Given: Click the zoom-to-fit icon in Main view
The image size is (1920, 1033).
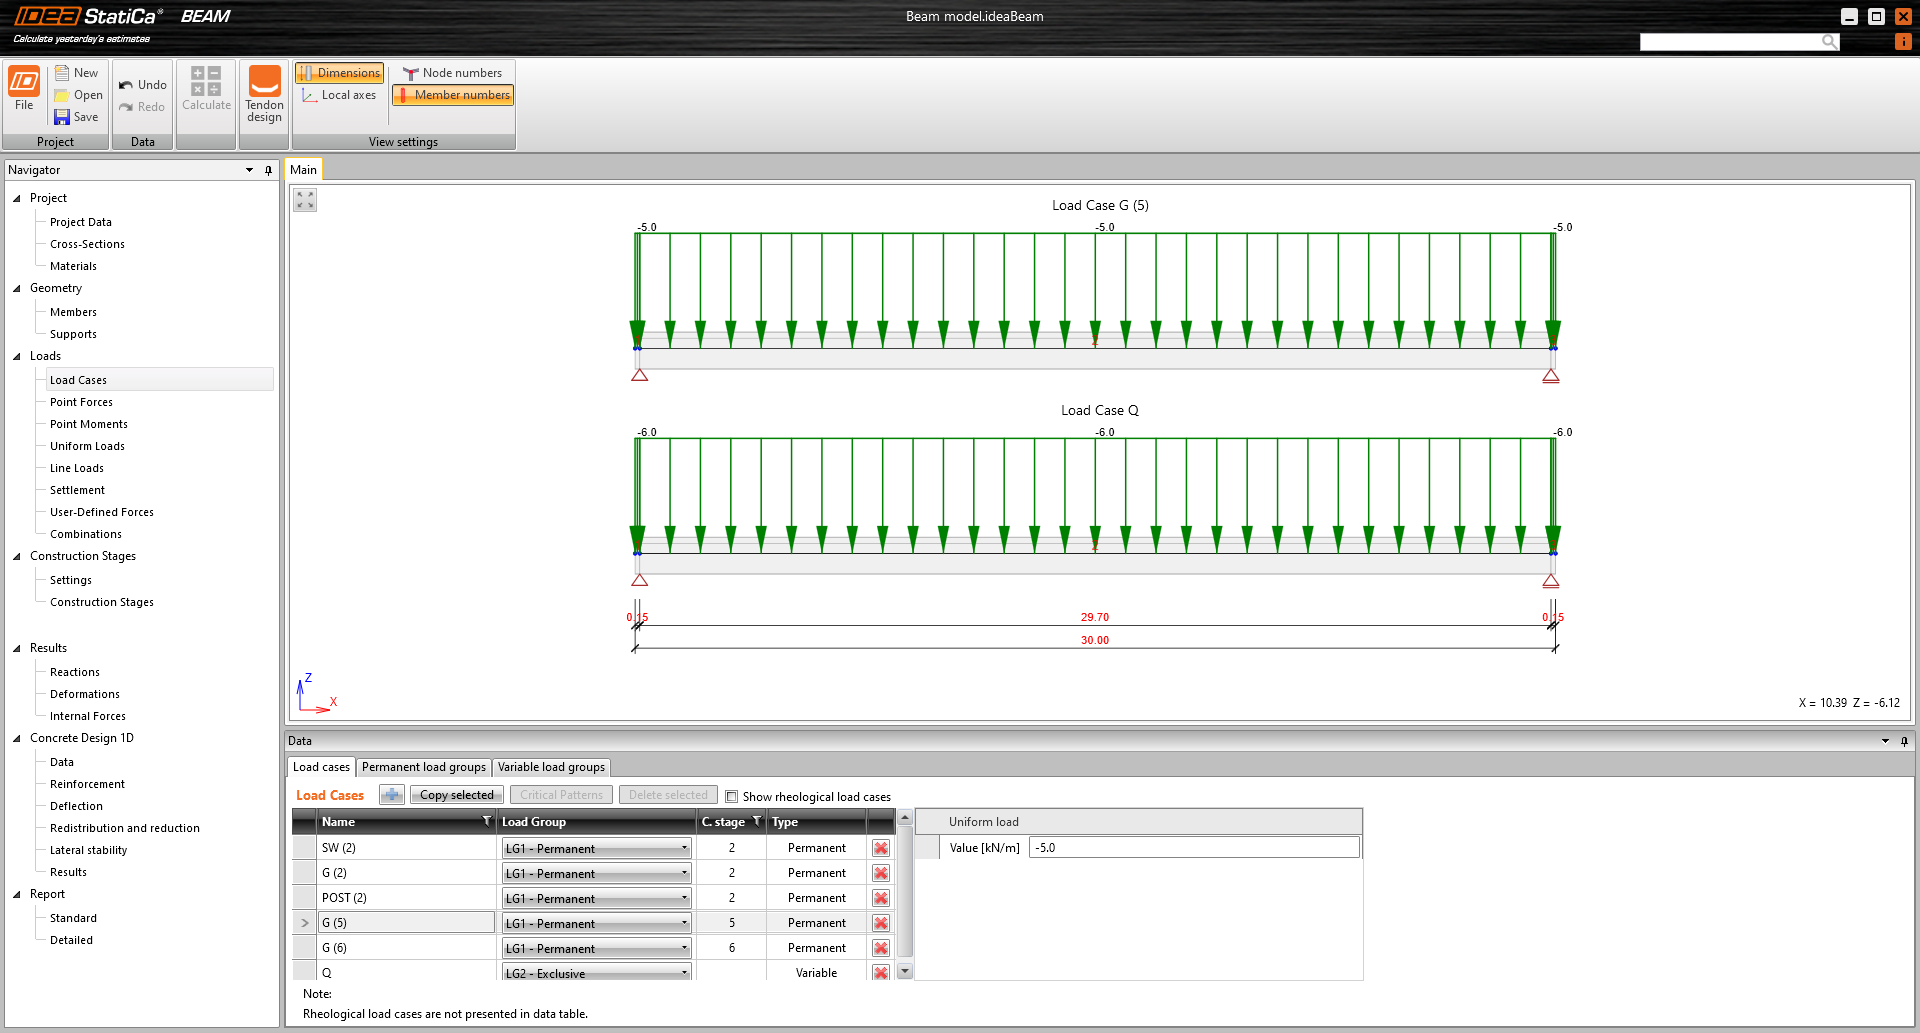Looking at the screenshot, I should pyautogui.click(x=305, y=200).
